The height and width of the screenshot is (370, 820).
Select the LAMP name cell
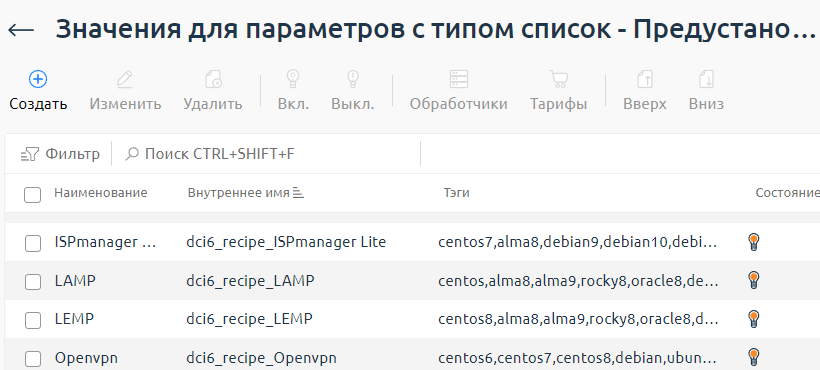75,281
